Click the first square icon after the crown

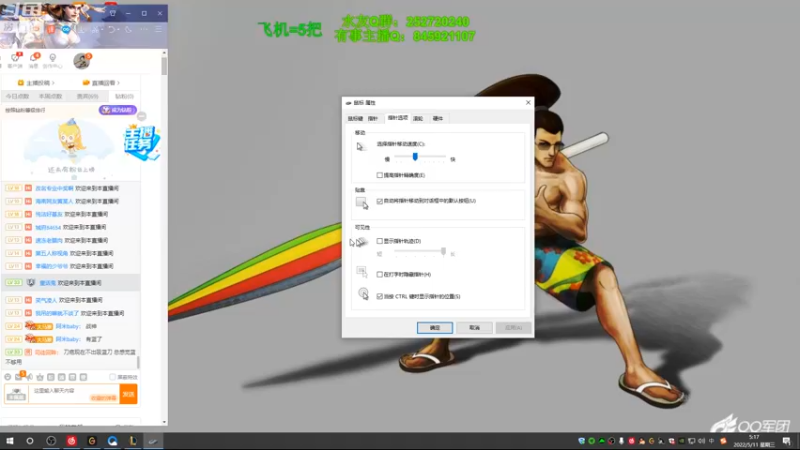(x=51, y=377)
